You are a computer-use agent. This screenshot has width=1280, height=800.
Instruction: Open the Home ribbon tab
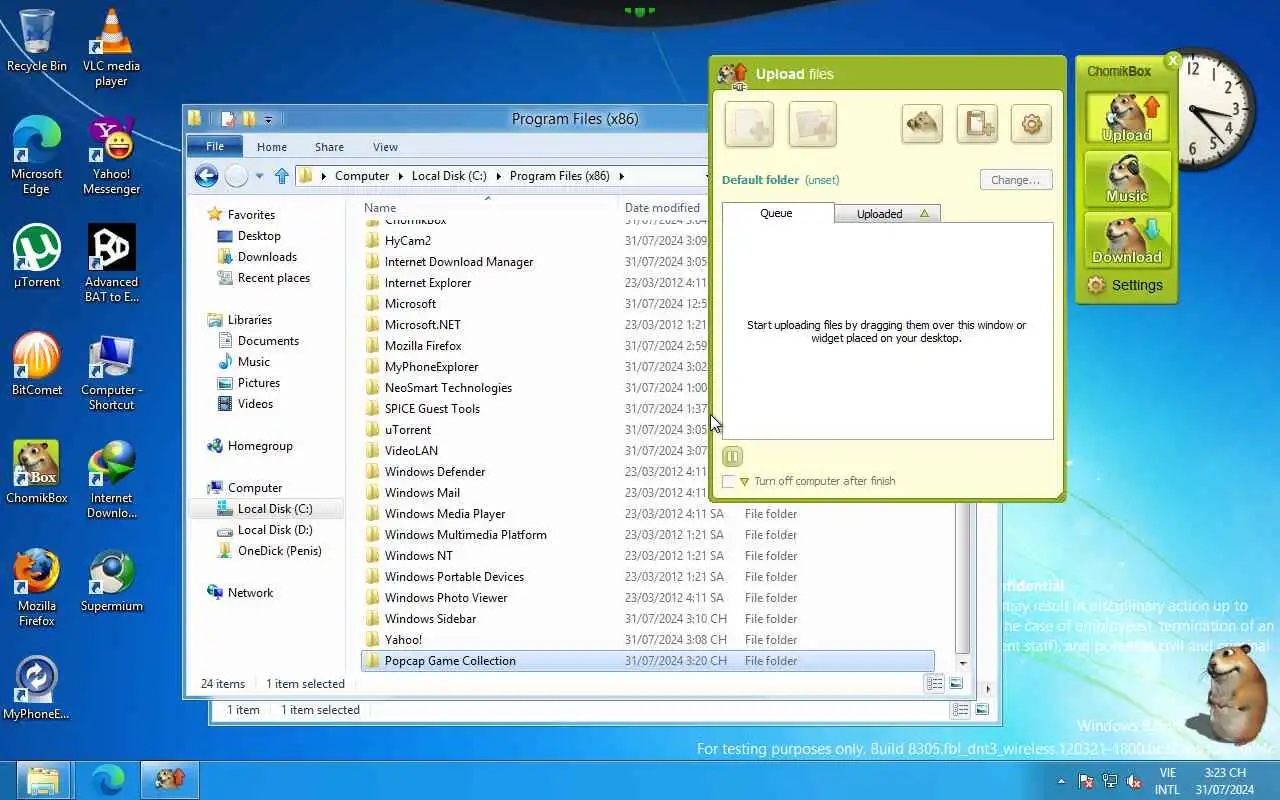click(272, 147)
